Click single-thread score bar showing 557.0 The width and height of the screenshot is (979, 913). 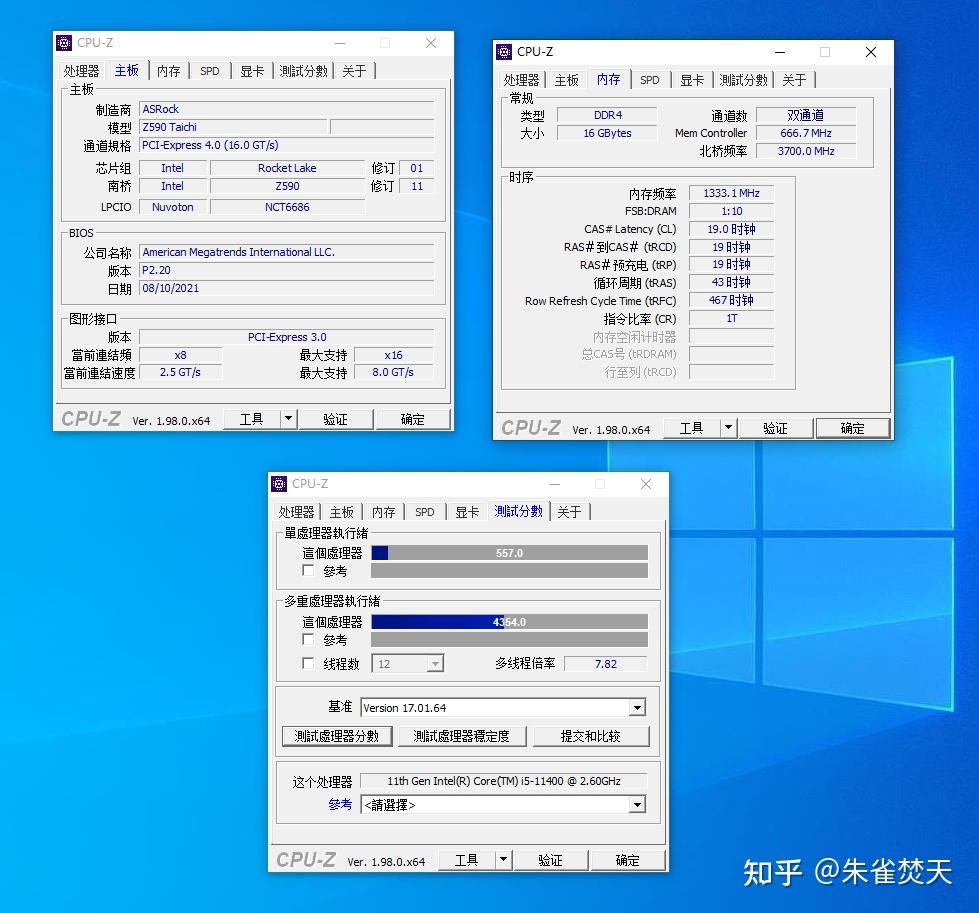click(x=509, y=553)
